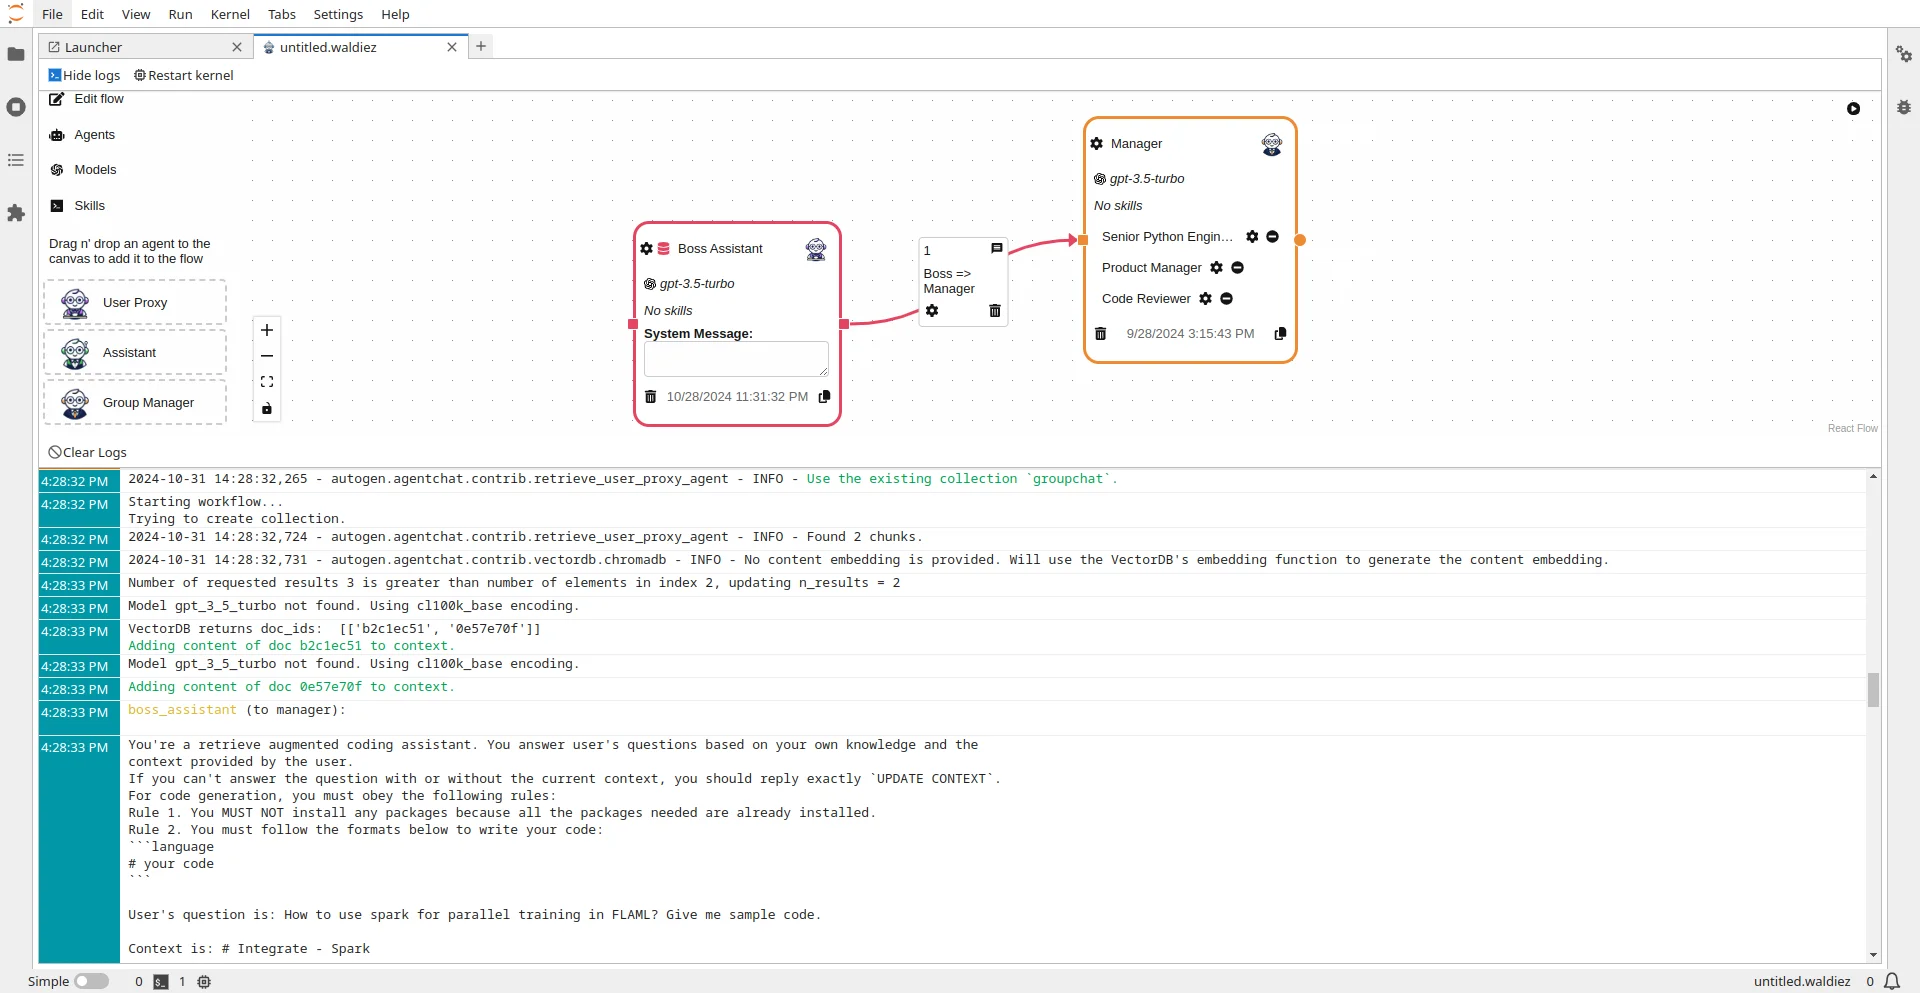The width and height of the screenshot is (1920, 993).
Task: Click the logs panel scrollbar thumb
Action: [x=1873, y=690]
